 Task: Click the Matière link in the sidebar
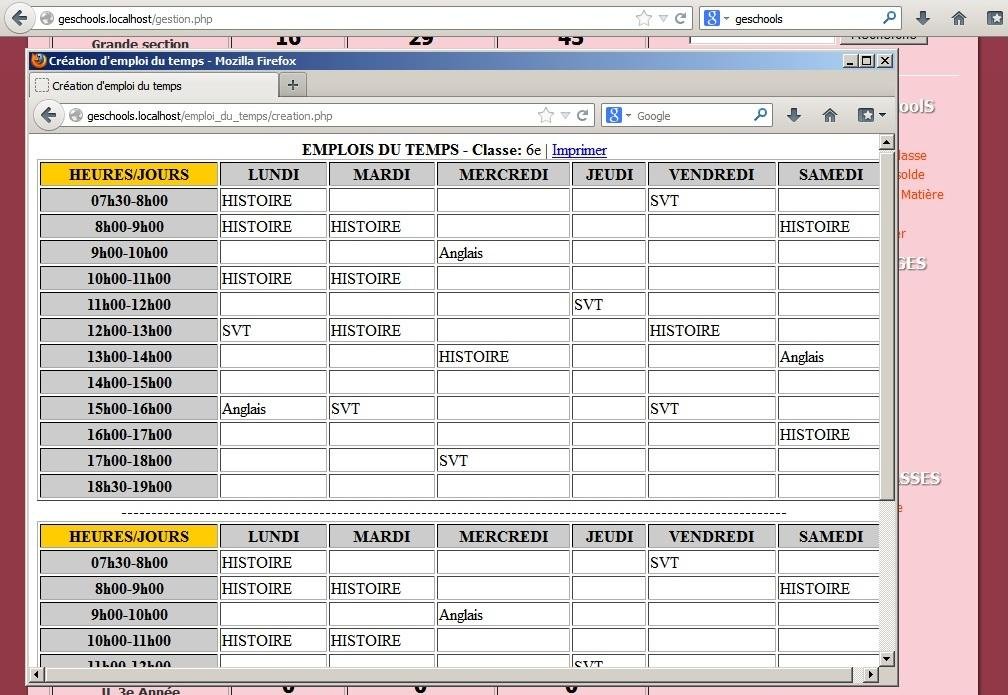coord(922,194)
